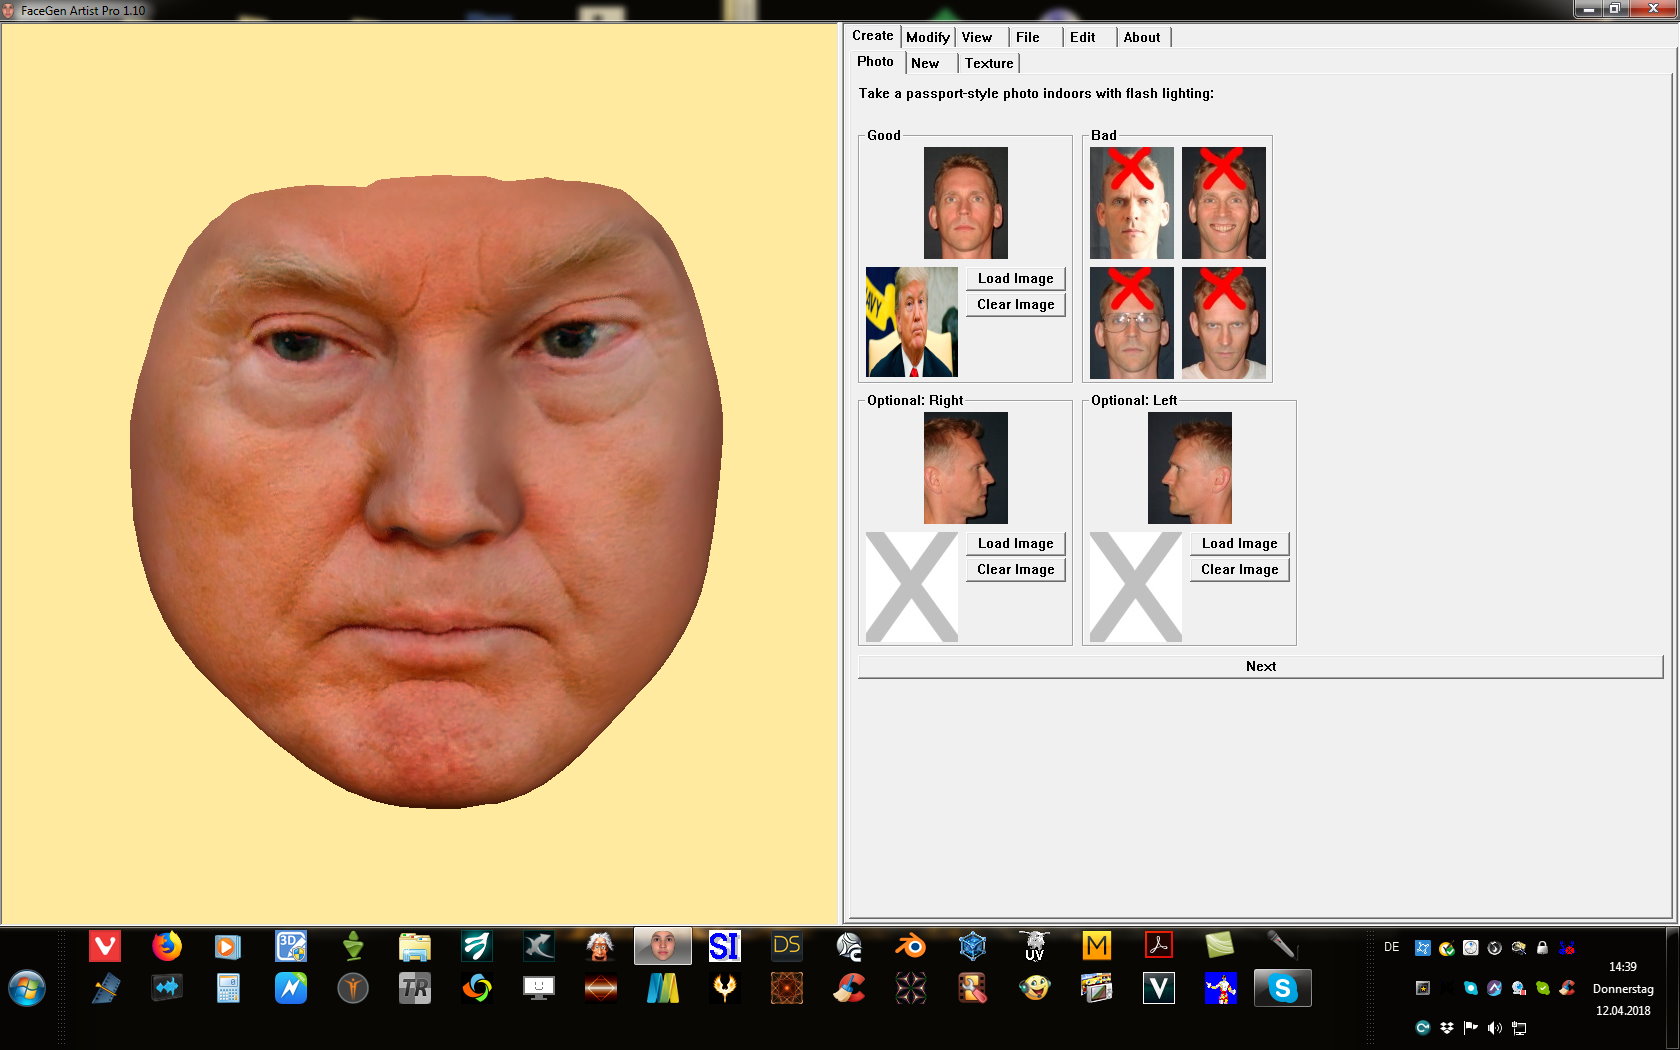The width and height of the screenshot is (1680, 1050).
Task: Open Skype from the taskbar
Action: tap(1282, 989)
